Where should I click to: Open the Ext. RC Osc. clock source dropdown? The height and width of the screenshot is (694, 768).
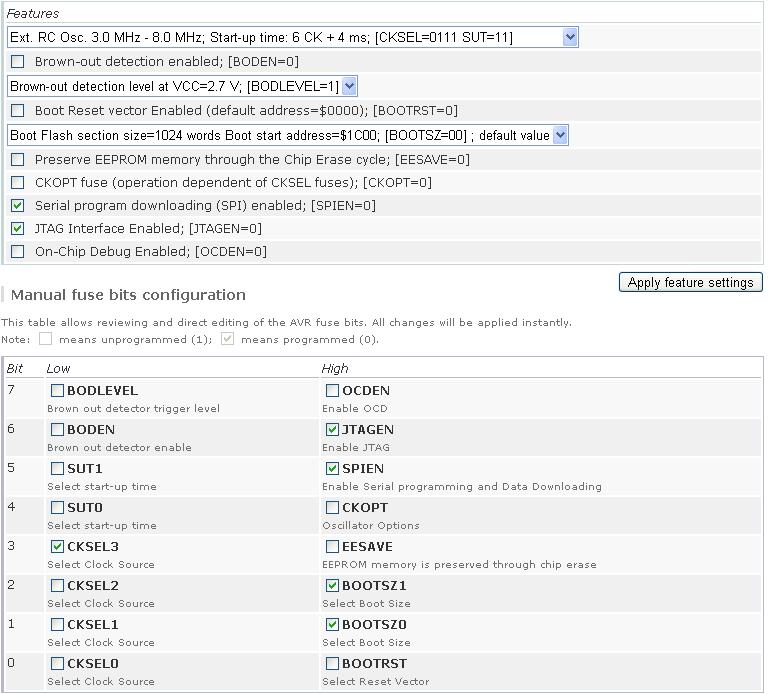(x=570, y=37)
